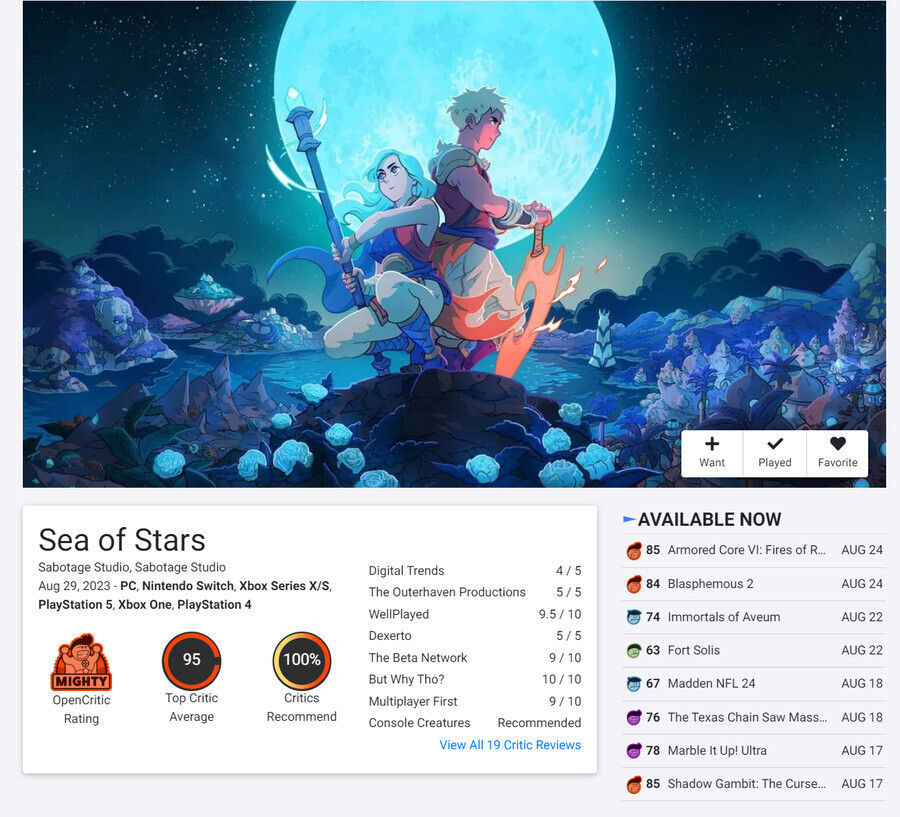The width and height of the screenshot is (900, 817).
Task: Mark game as Played checkmark
Action: pyautogui.click(x=774, y=453)
